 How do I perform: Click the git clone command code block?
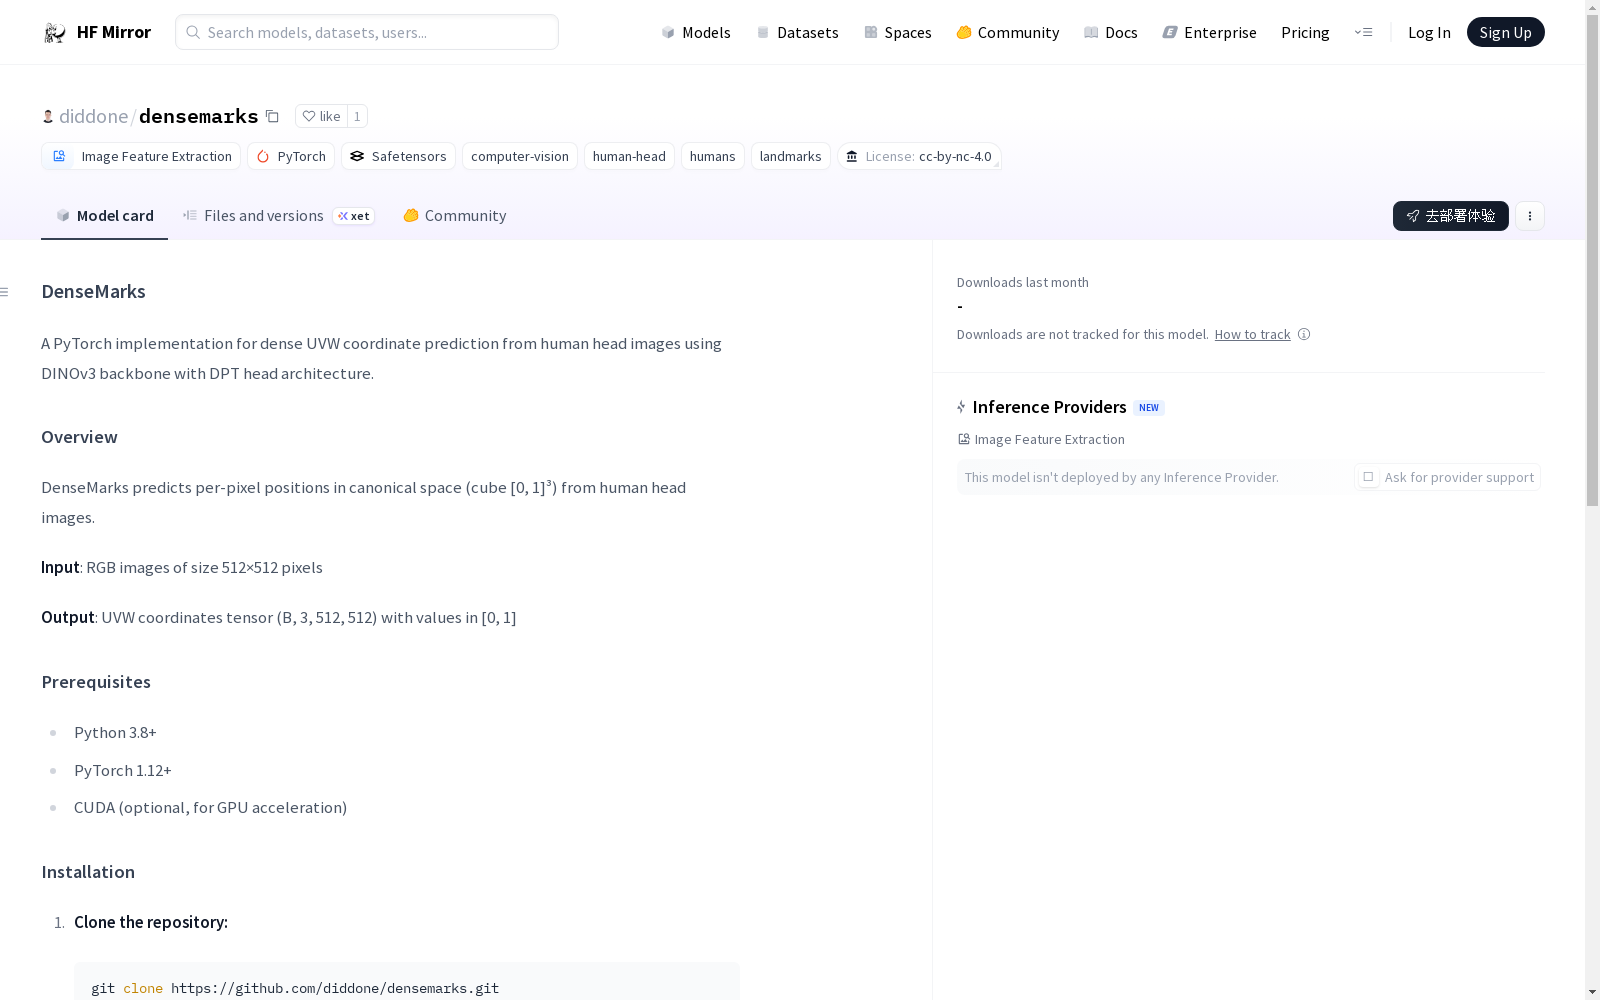406,982
